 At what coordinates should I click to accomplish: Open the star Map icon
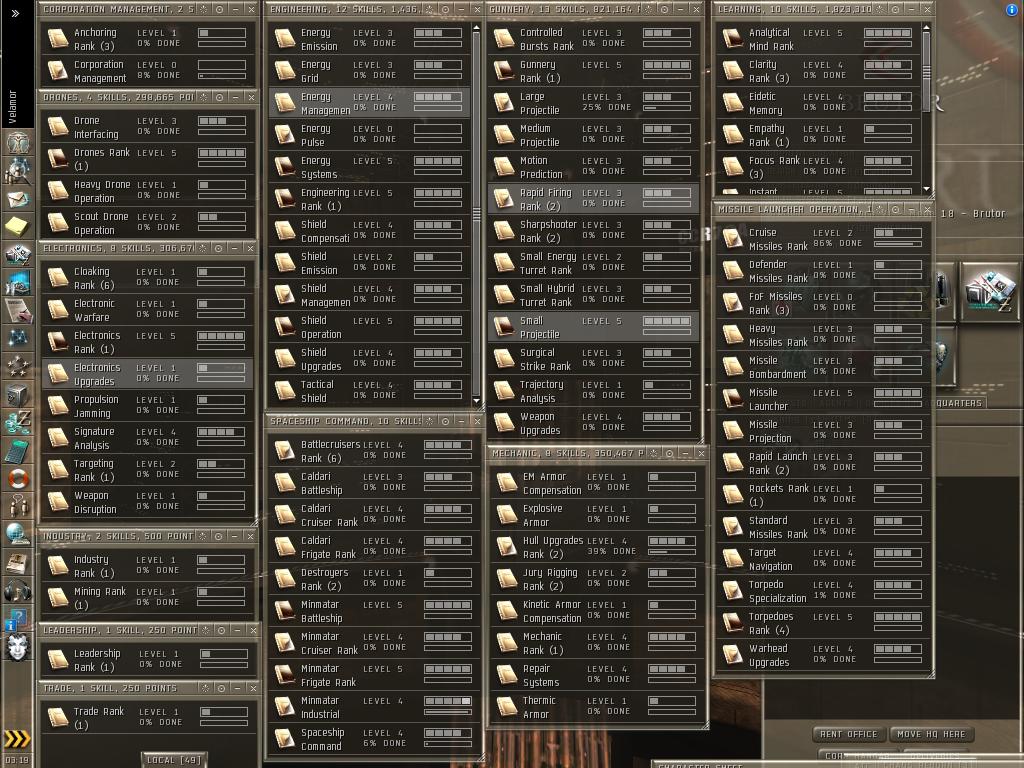[18, 338]
